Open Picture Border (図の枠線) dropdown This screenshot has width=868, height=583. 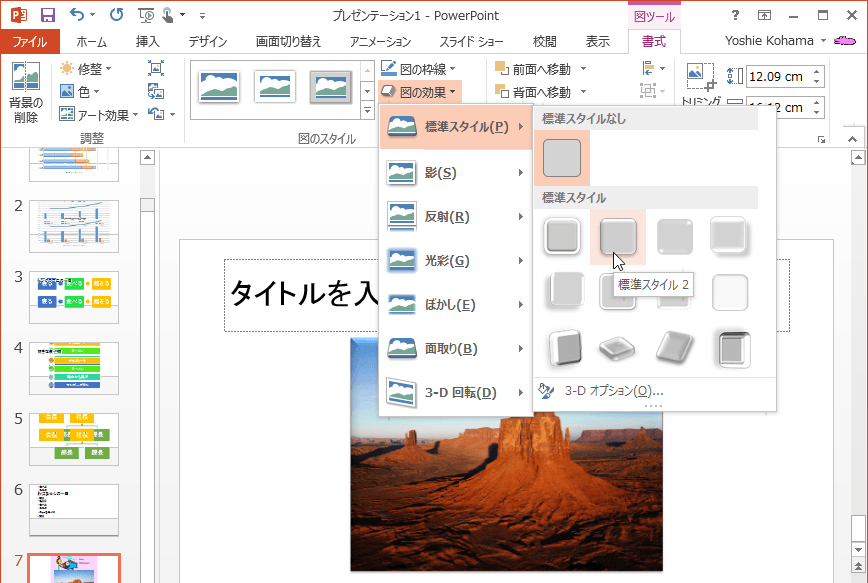point(418,69)
